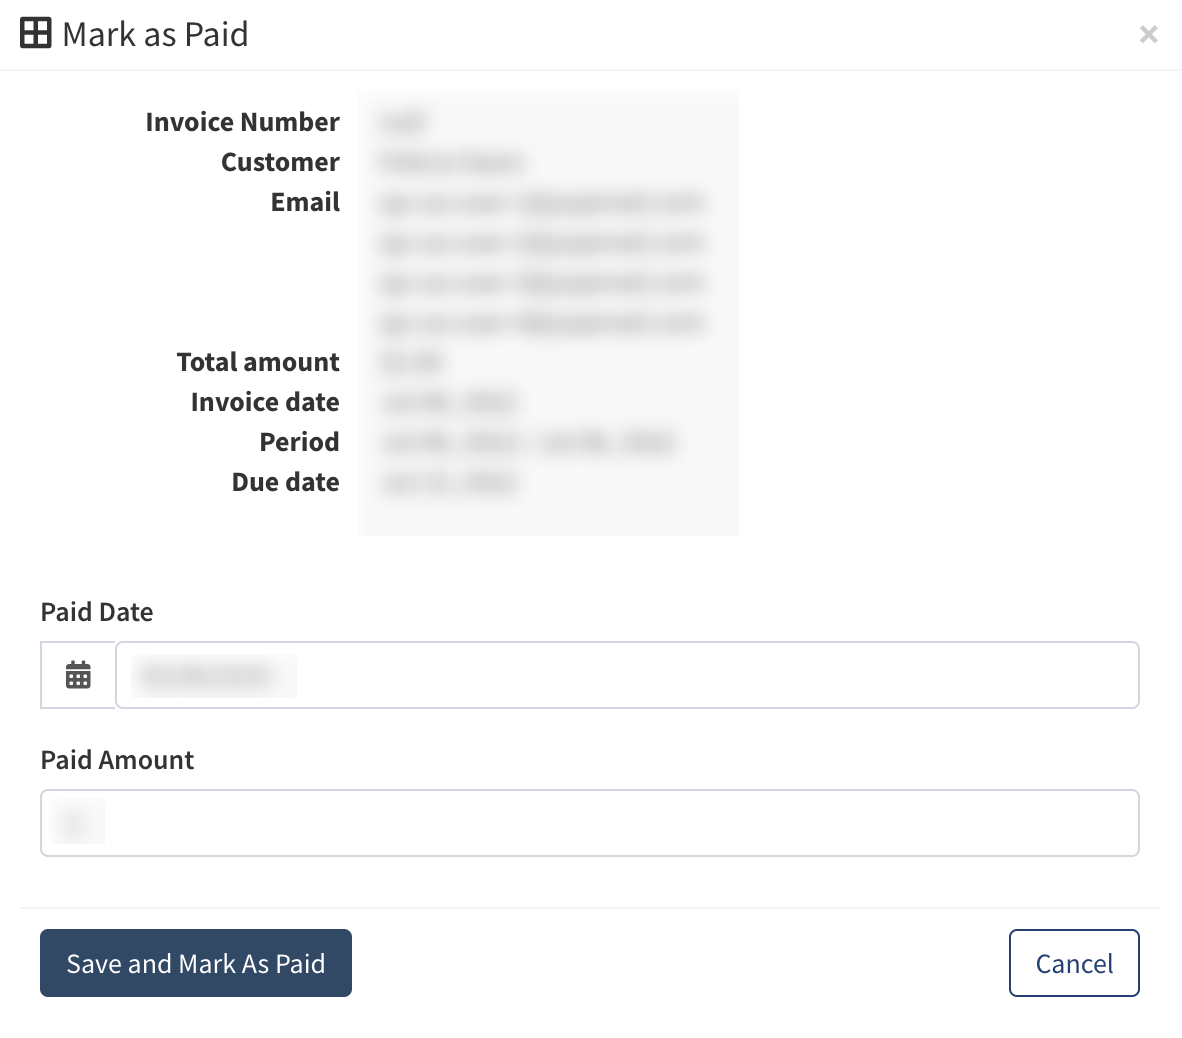The height and width of the screenshot is (1038, 1182).
Task: Click the Customer label
Action: (x=281, y=162)
